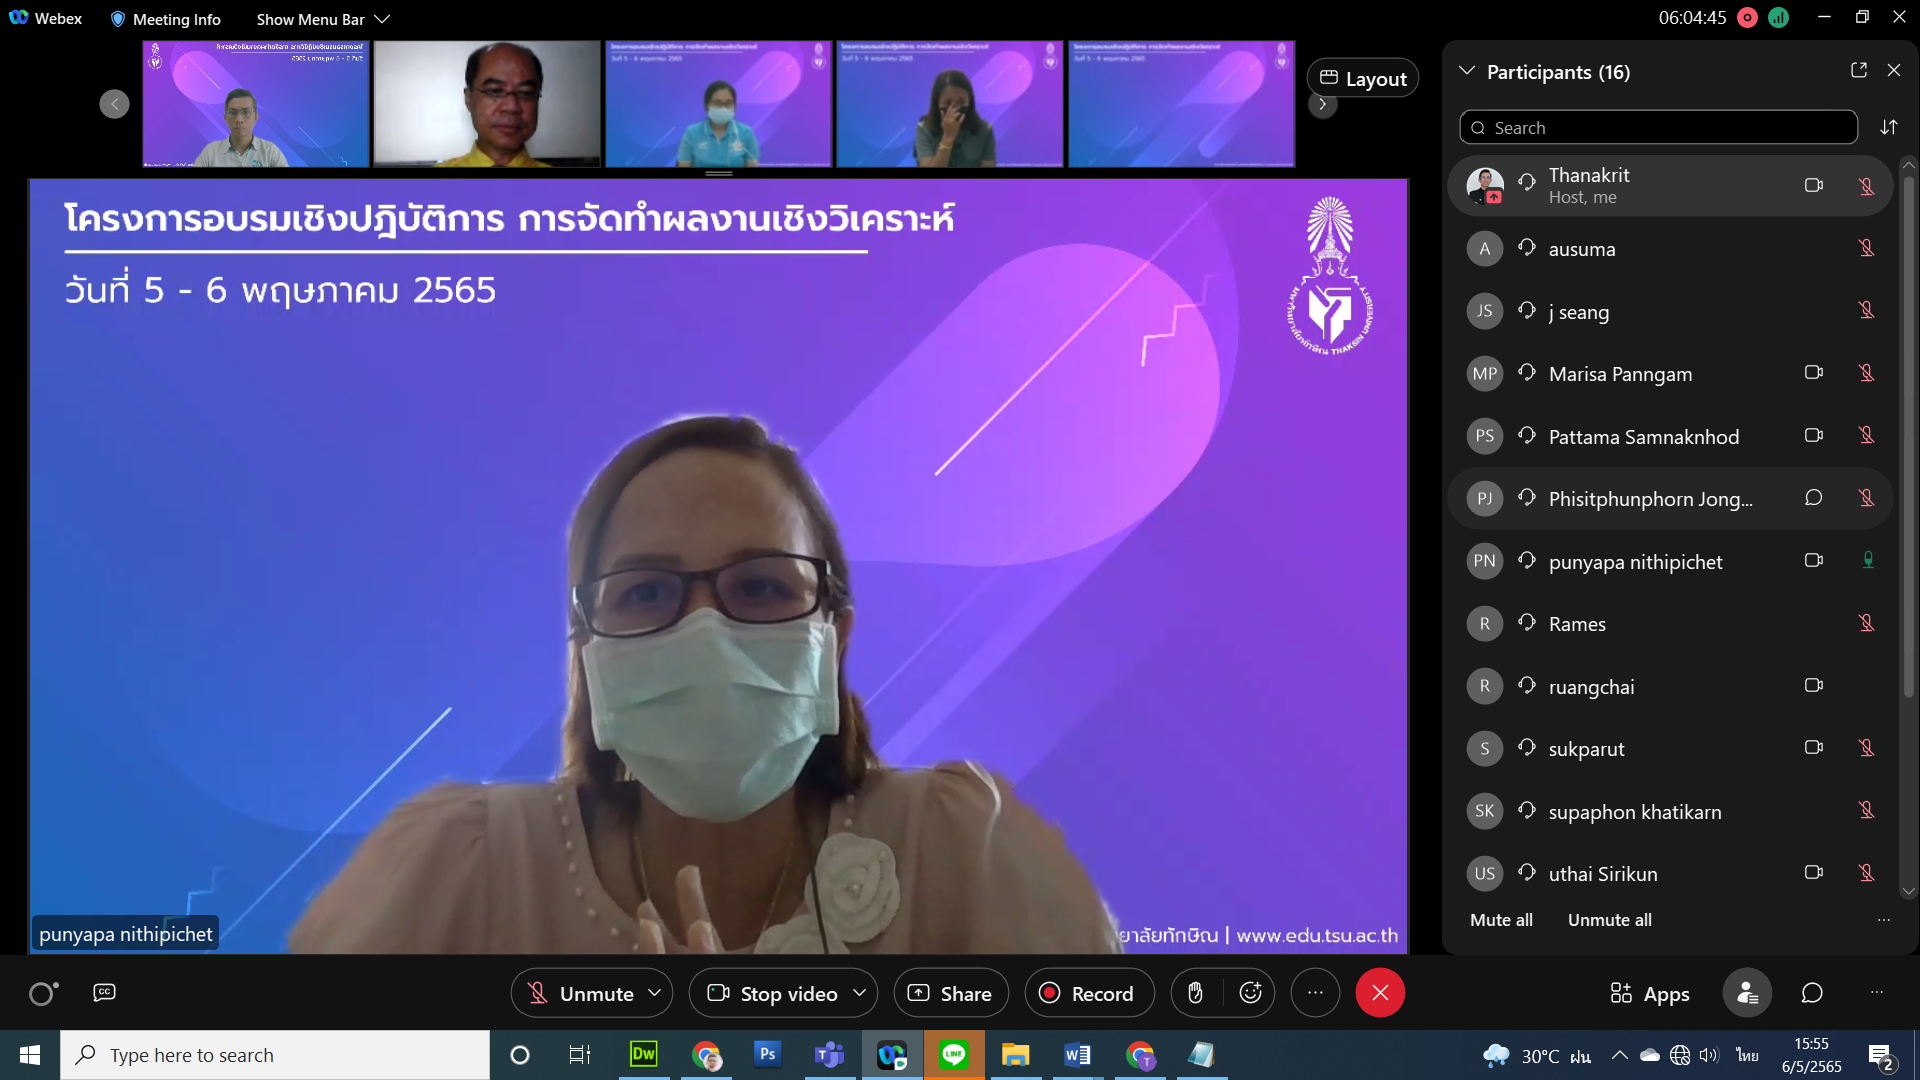Open Windows notification center

coord(1881,1056)
